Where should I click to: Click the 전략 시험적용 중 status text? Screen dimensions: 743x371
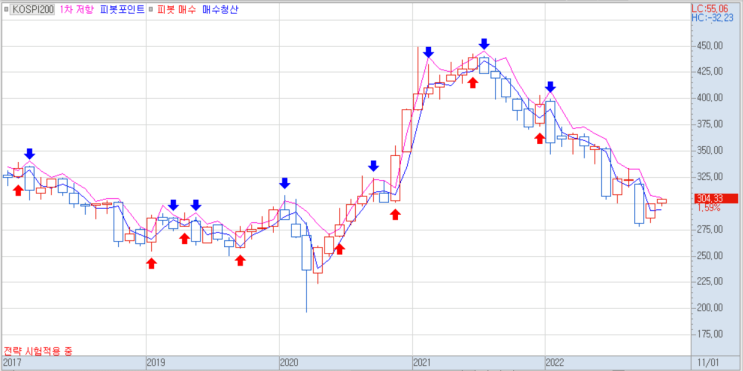click(x=38, y=351)
